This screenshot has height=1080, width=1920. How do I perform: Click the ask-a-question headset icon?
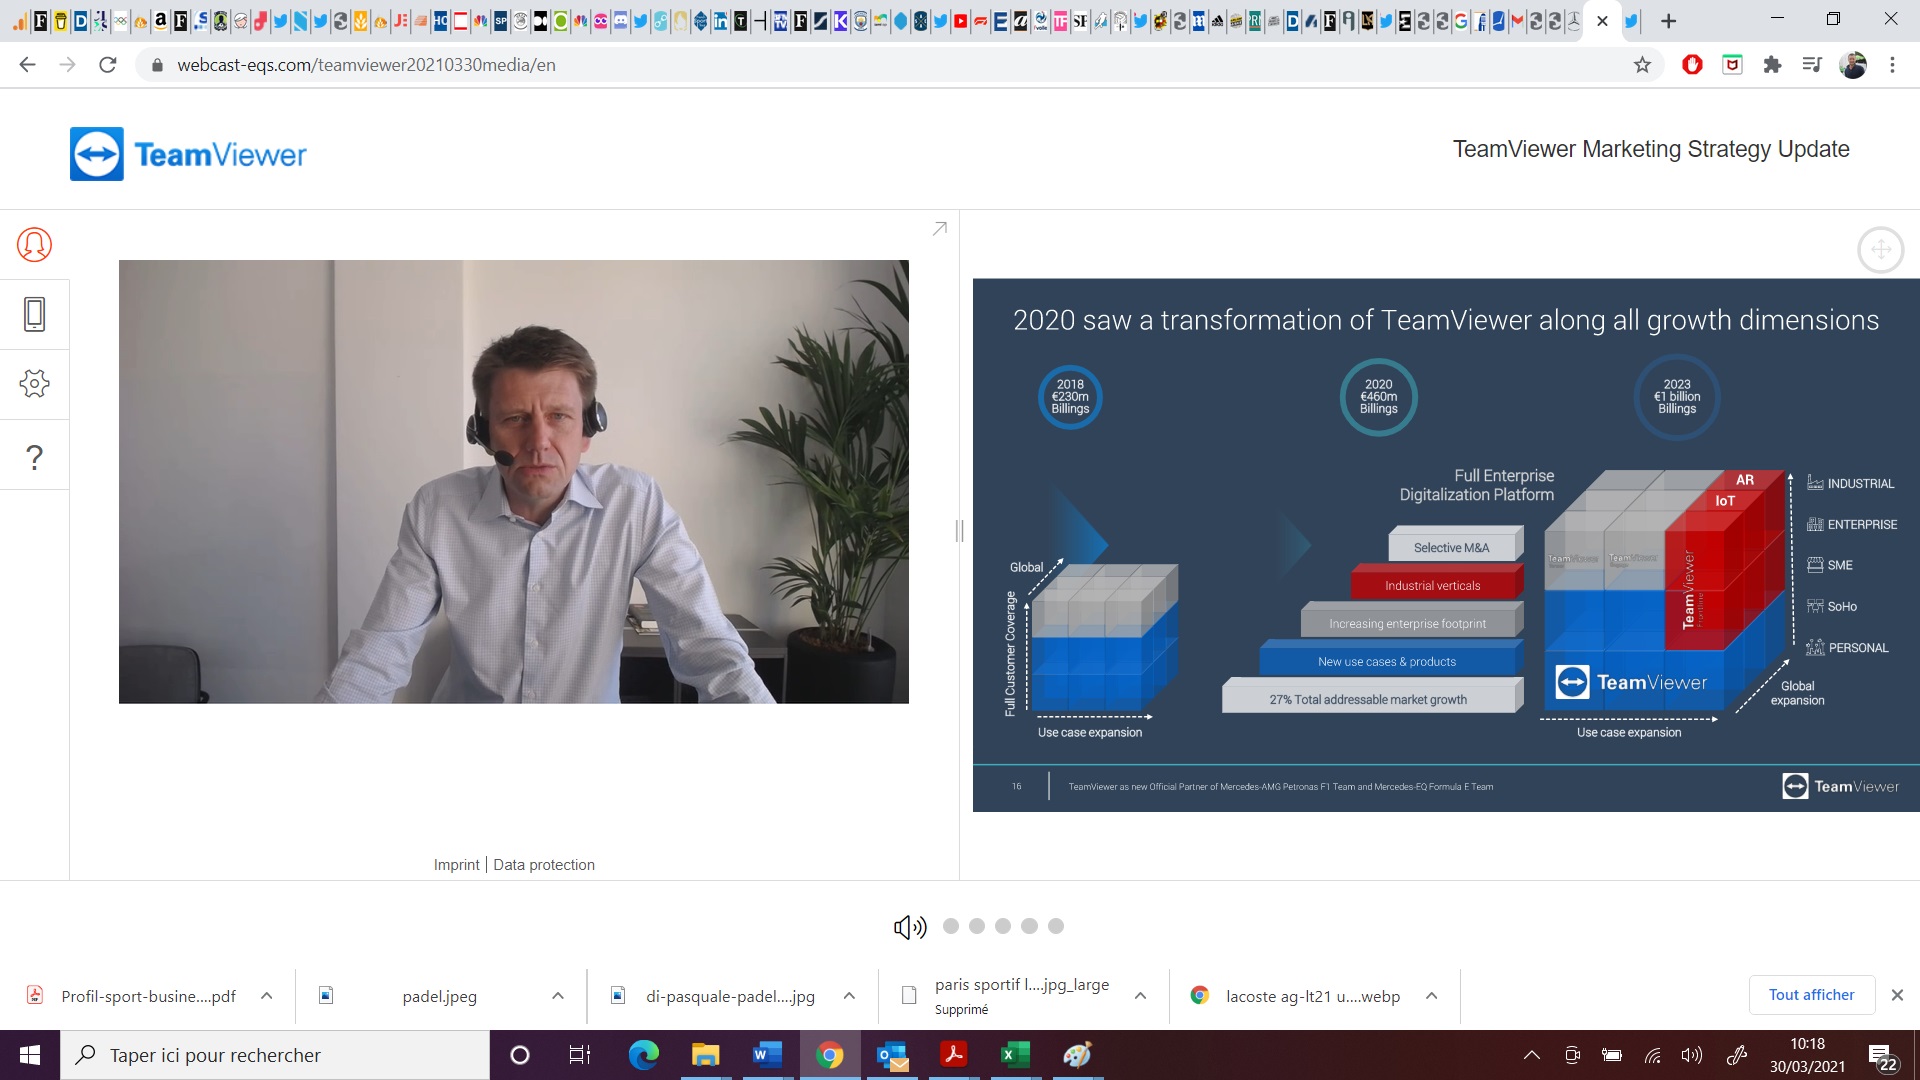tap(34, 245)
